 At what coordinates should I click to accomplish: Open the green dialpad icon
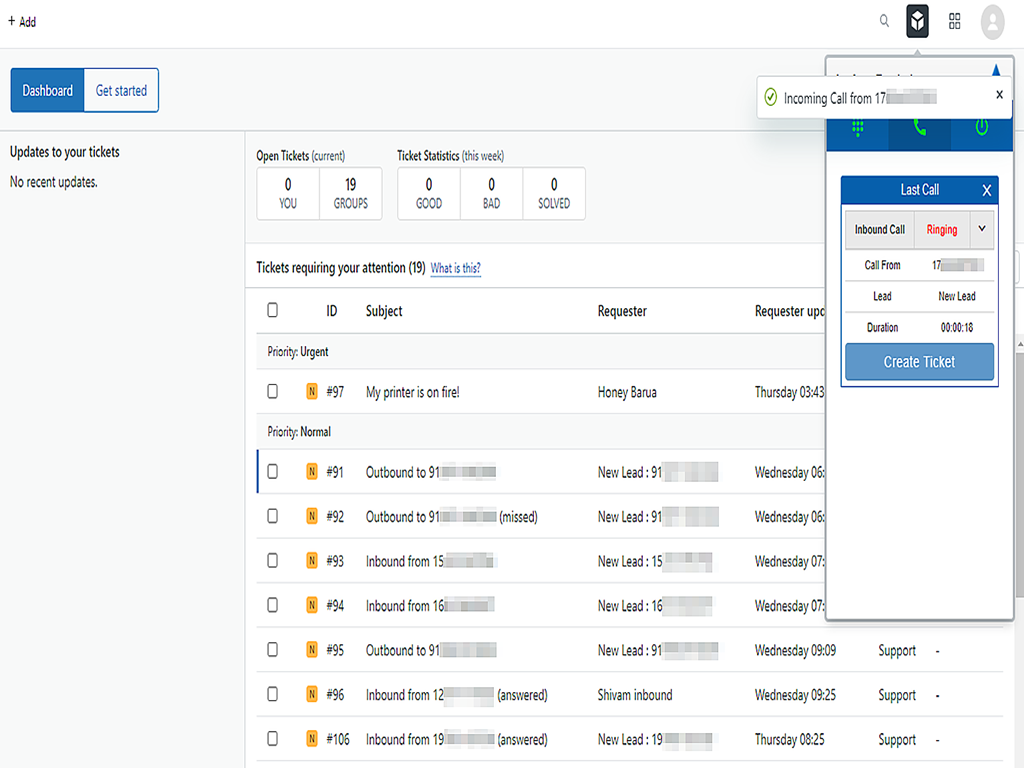[x=857, y=128]
